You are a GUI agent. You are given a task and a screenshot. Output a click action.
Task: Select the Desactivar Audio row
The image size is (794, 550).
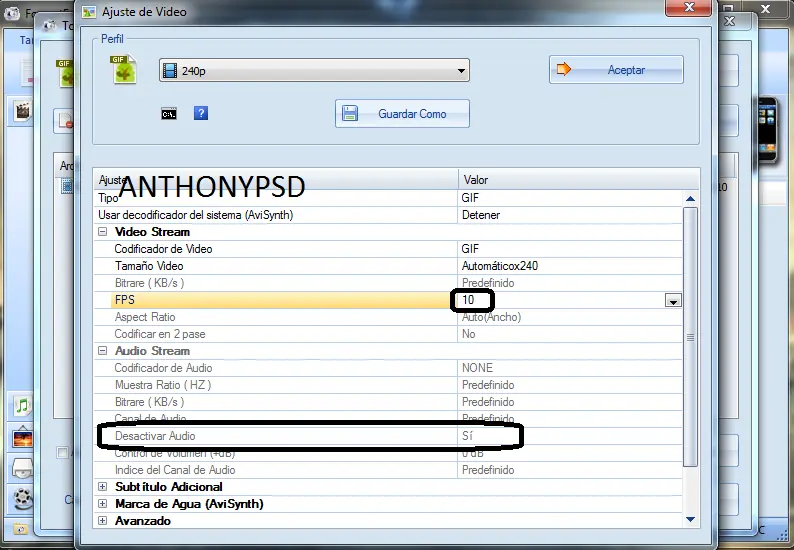tap(388, 436)
